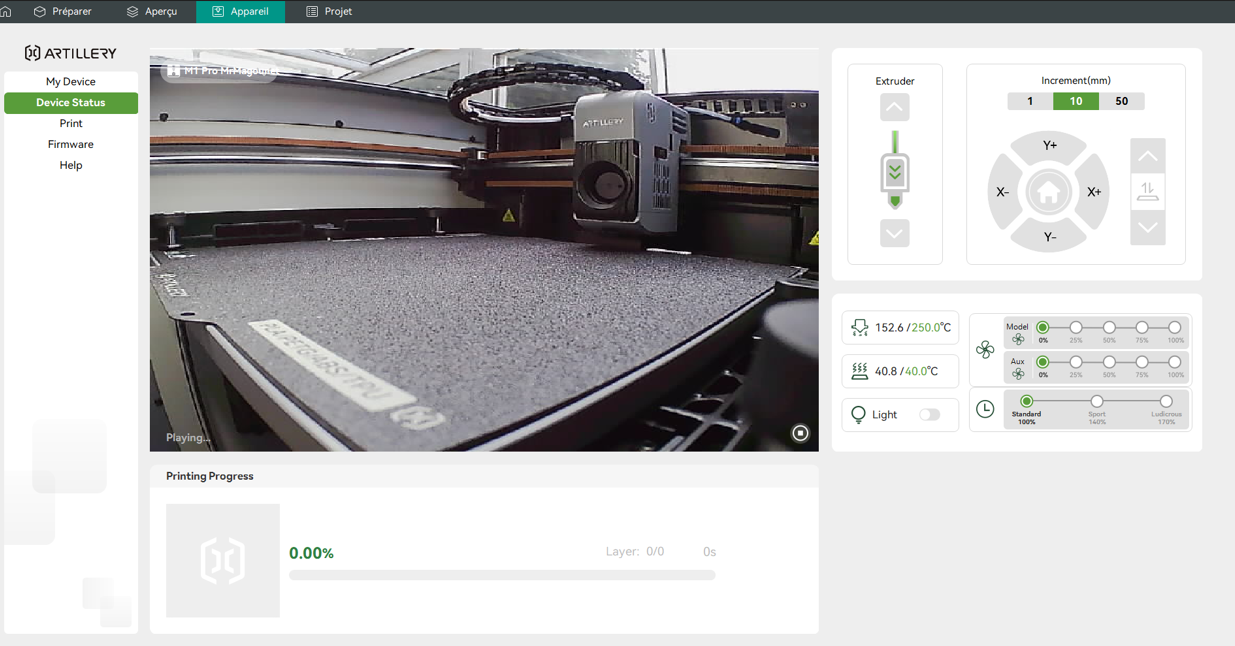Go to the home screen icon
The height and width of the screenshot is (646, 1235).
click(6, 11)
